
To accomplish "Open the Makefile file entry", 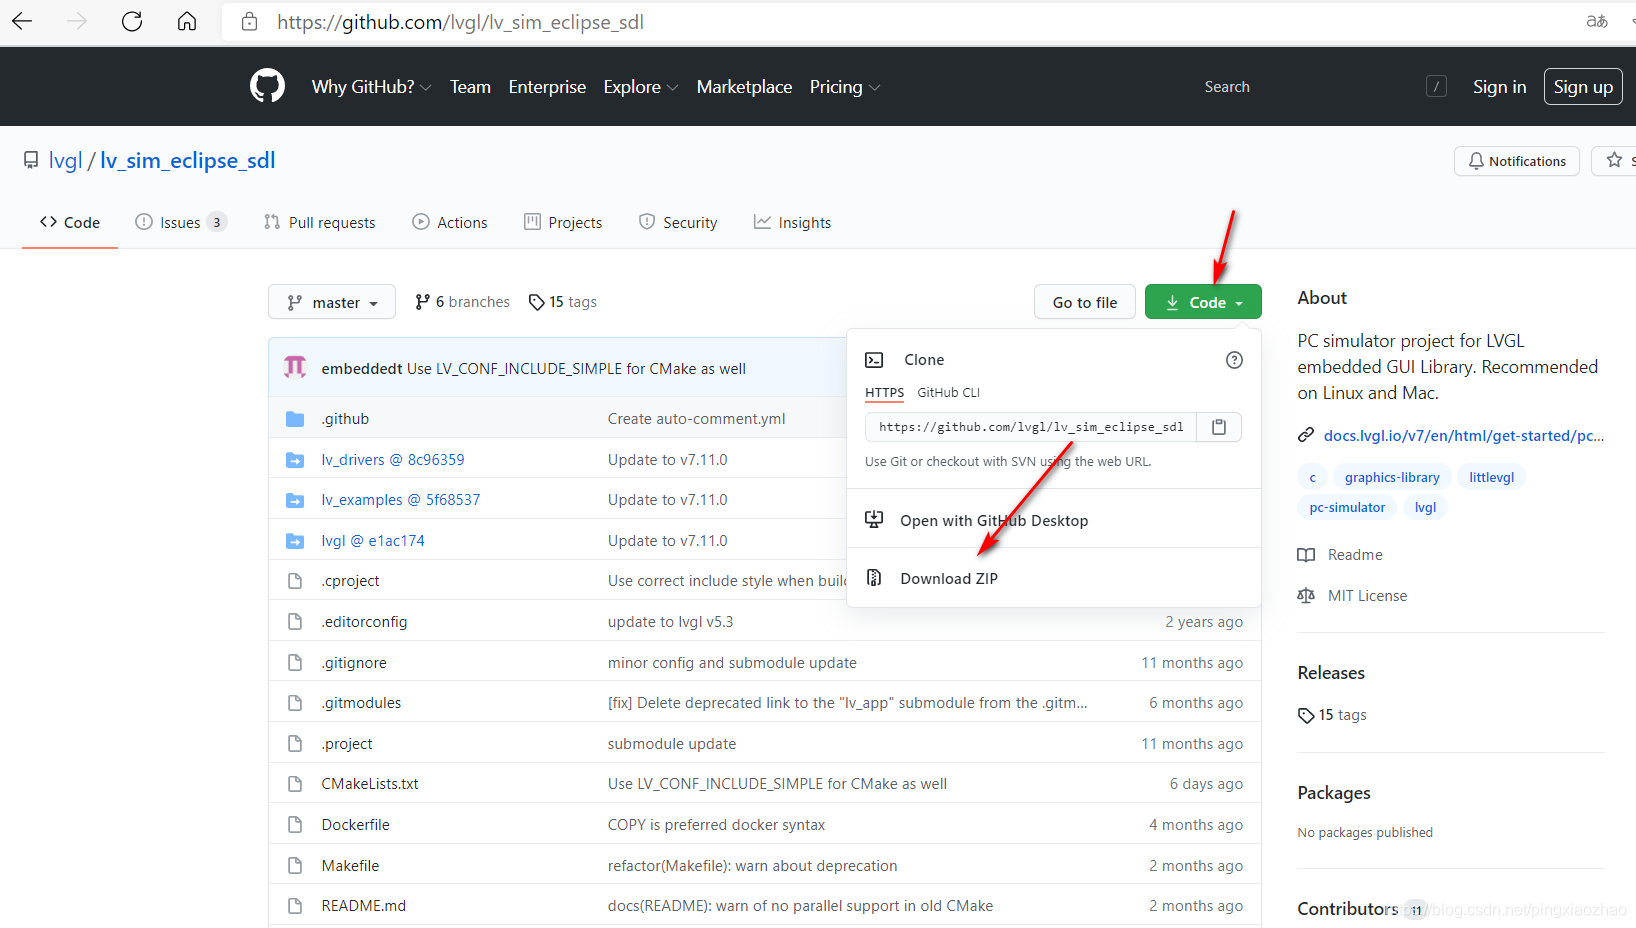I will (x=350, y=866).
